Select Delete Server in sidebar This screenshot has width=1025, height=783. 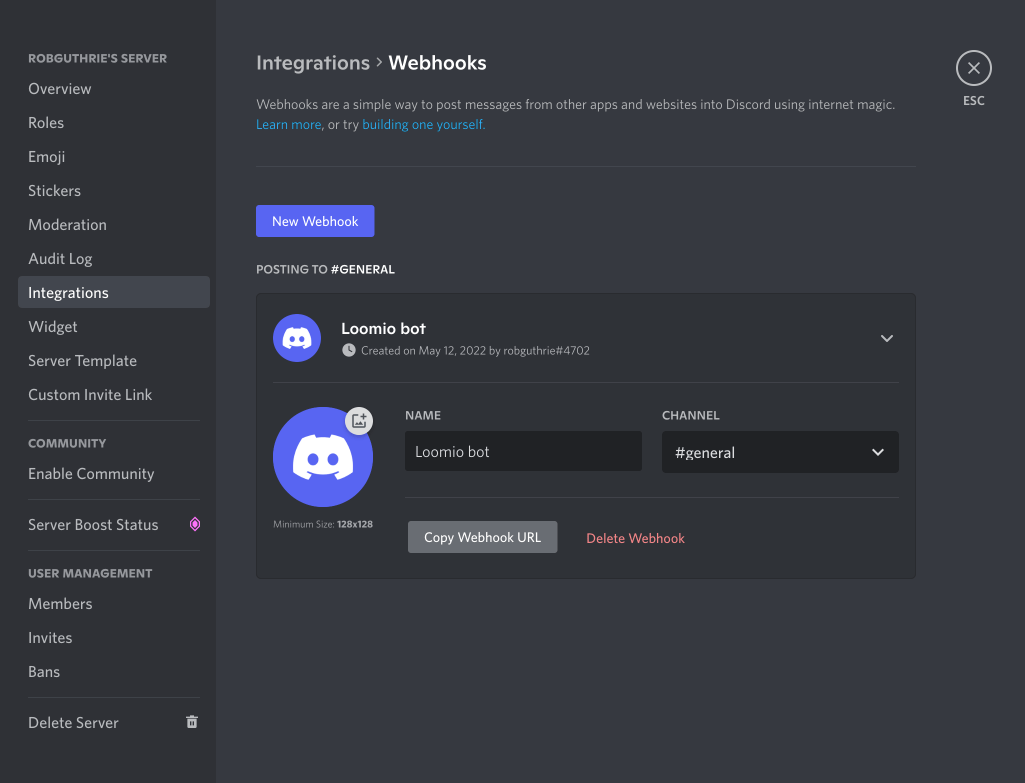[114, 723]
